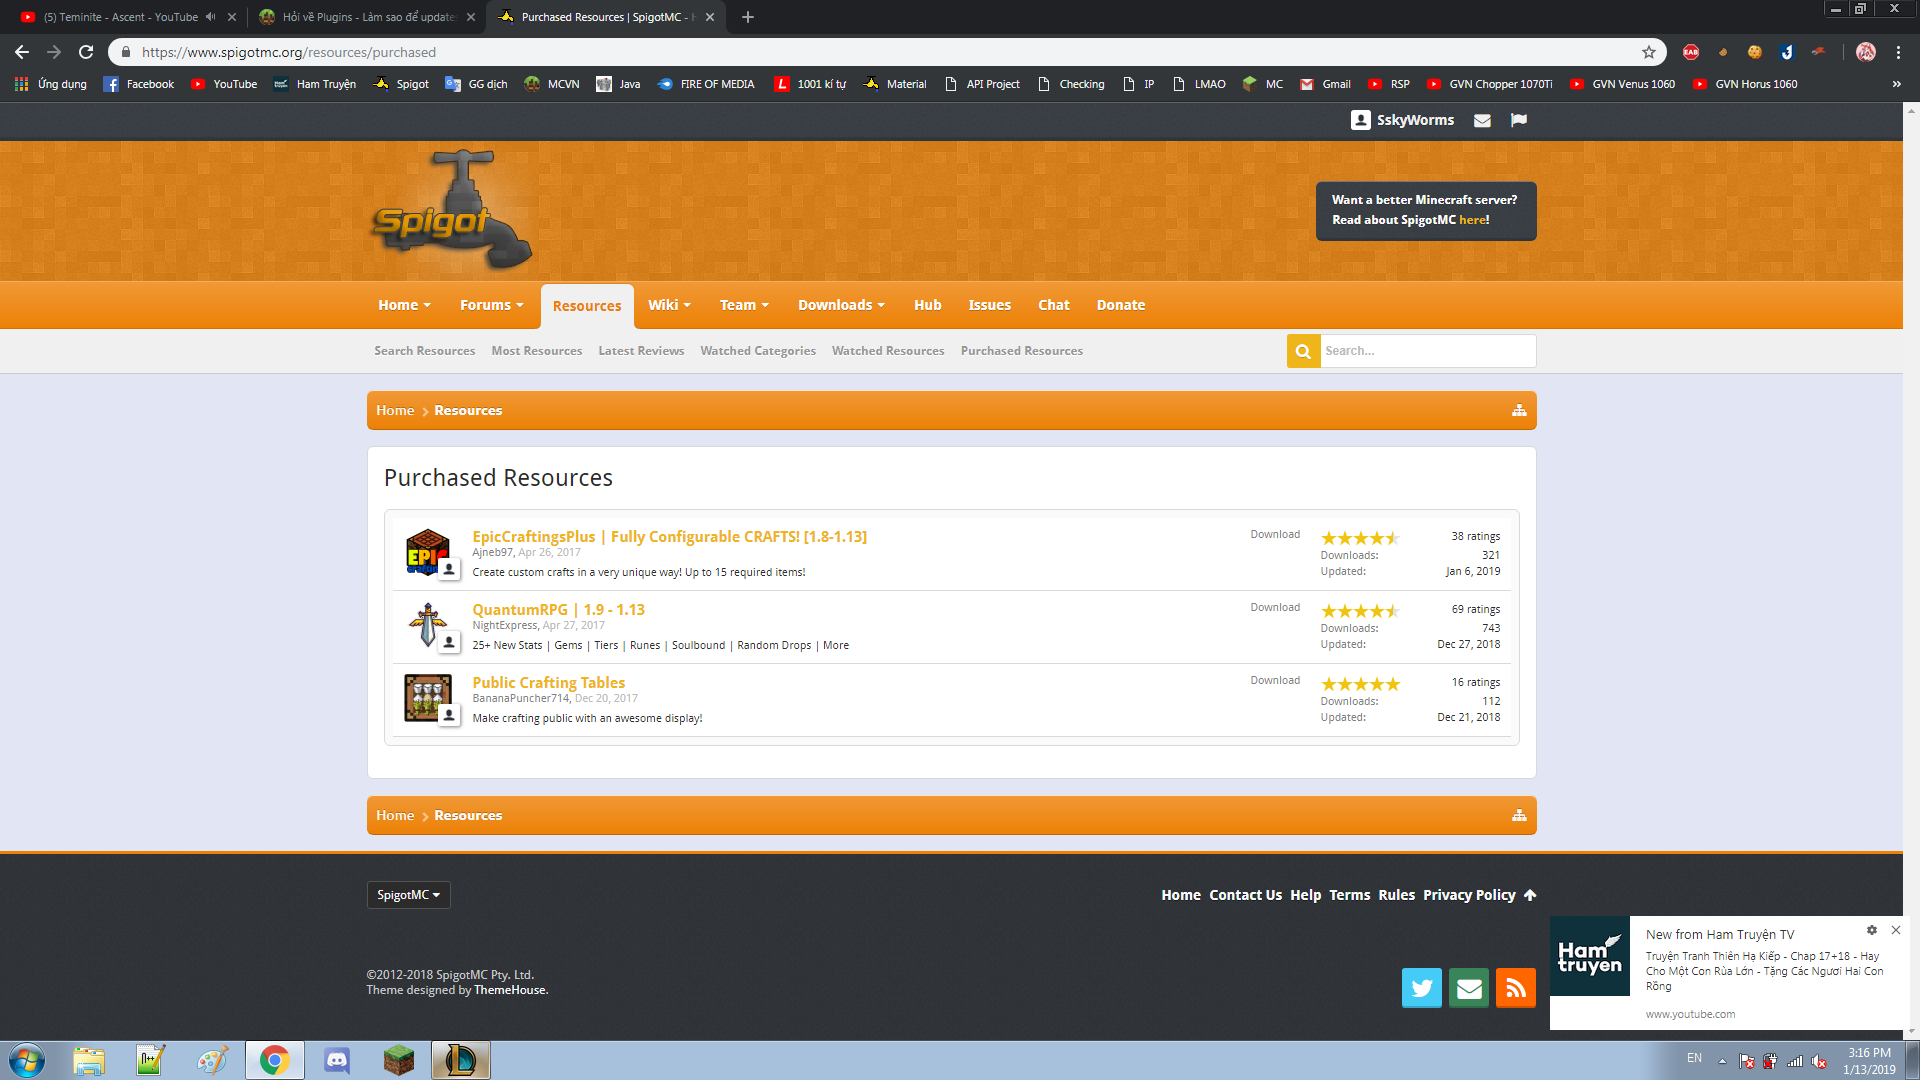Bookmark page with the star icon
The height and width of the screenshot is (1080, 1920).
(1648, 52)
